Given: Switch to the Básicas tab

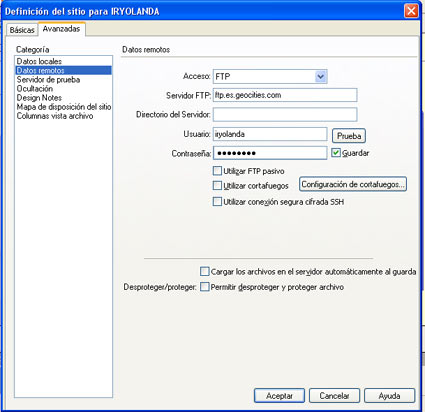Looking at the screenshot, I should (22, 30).
